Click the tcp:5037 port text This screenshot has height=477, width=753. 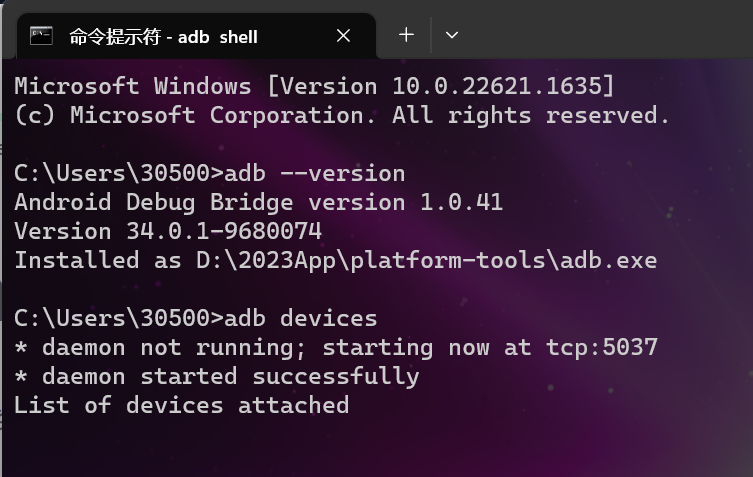tap(602, 347)
